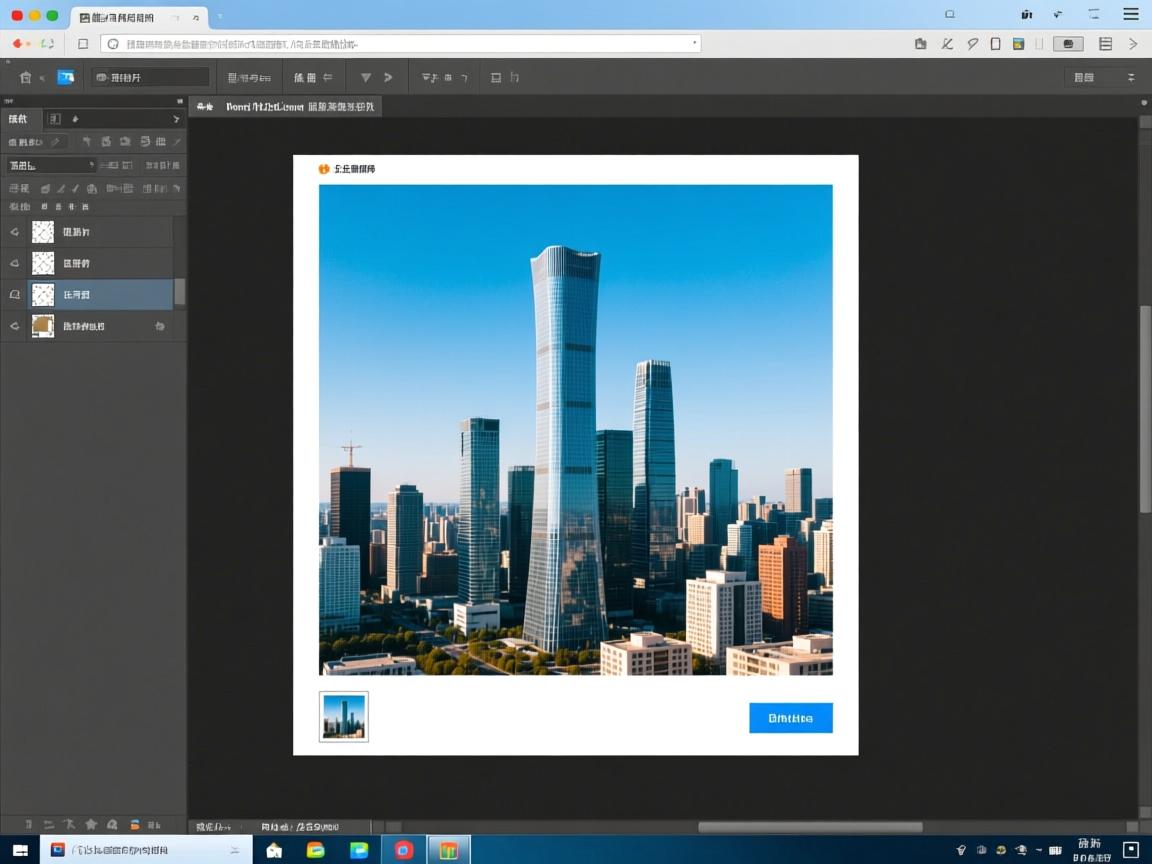
Task: Click the star icon at layers panel bottom
Action: [x=91, y=825]
